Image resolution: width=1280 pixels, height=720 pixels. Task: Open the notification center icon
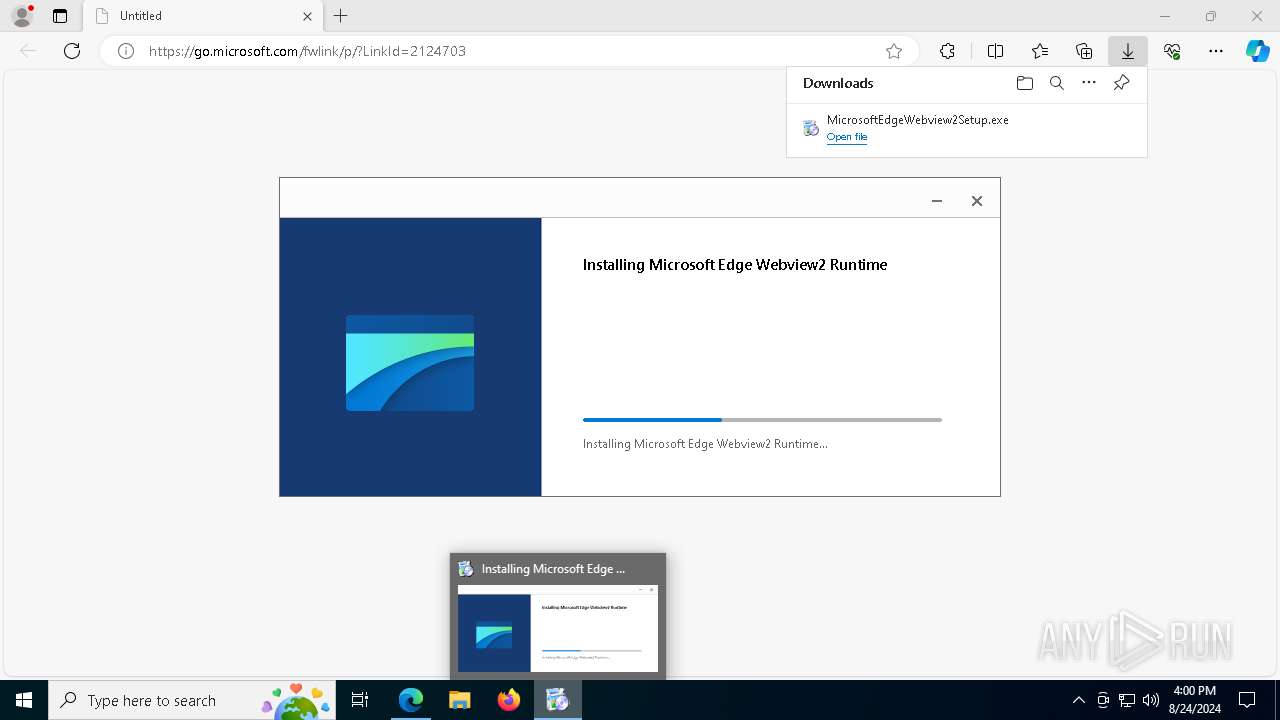1247,700
